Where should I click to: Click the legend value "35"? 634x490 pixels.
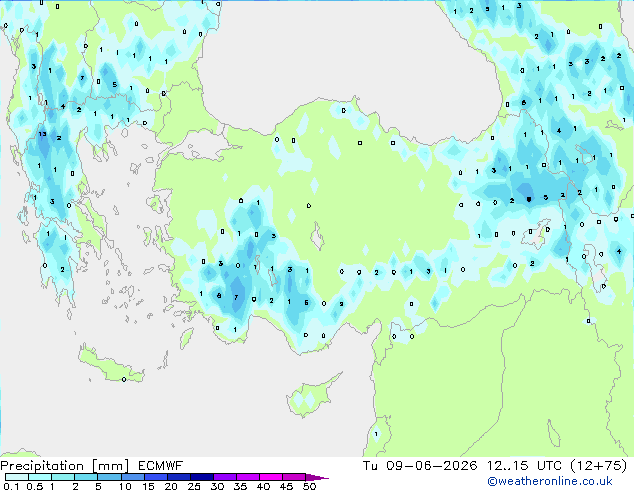[x=240, y=486]
